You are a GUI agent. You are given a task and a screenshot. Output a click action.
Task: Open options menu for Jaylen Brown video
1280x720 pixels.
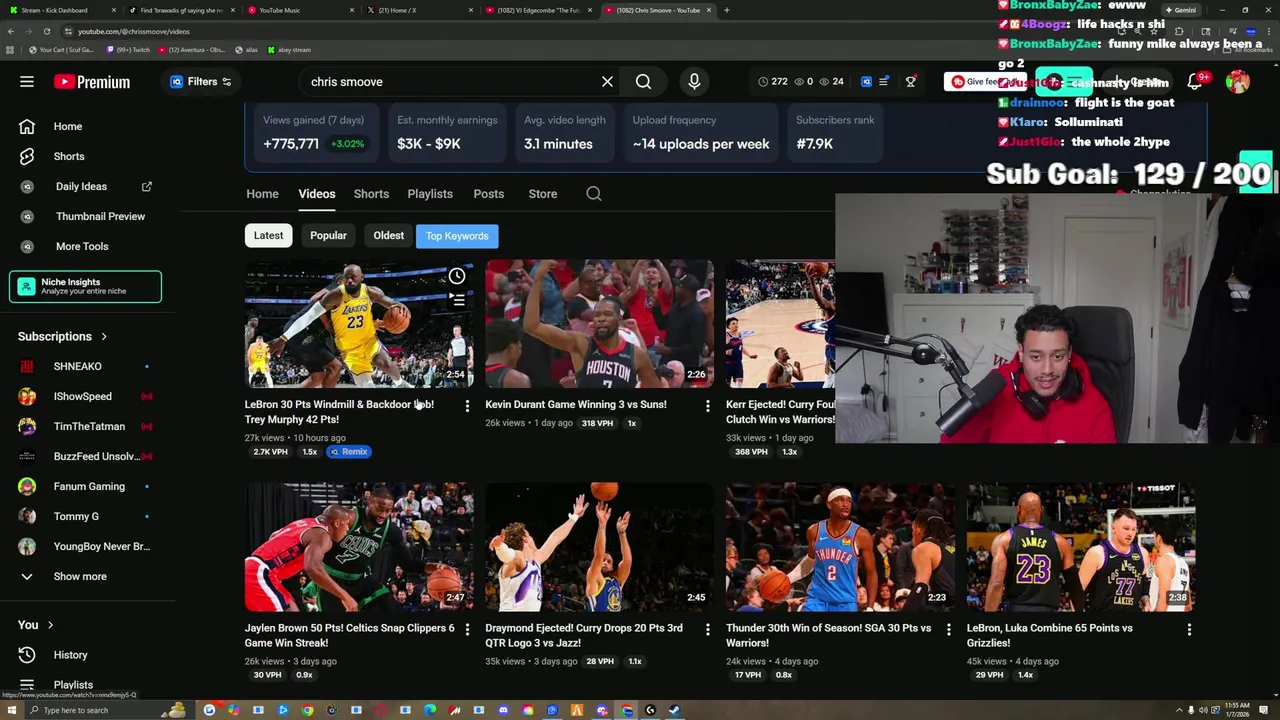click(x=467, y=630)
